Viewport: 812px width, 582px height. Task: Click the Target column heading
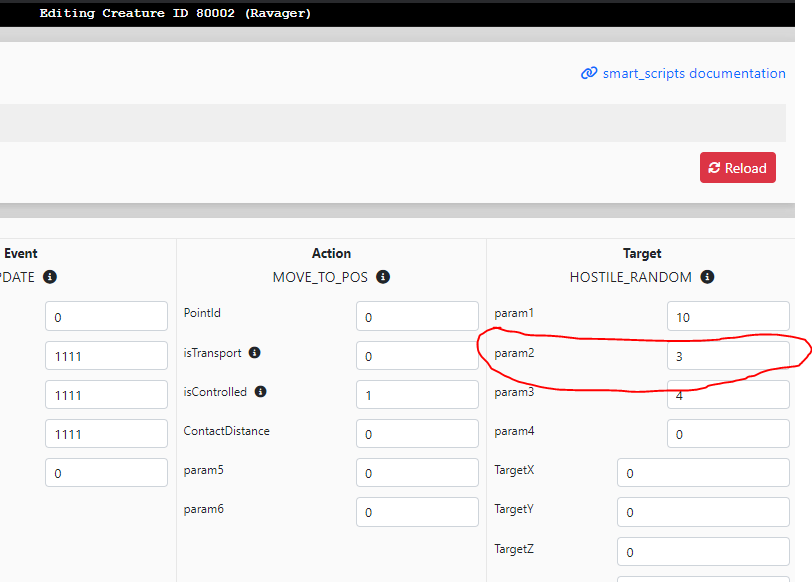tap(642, 253)
